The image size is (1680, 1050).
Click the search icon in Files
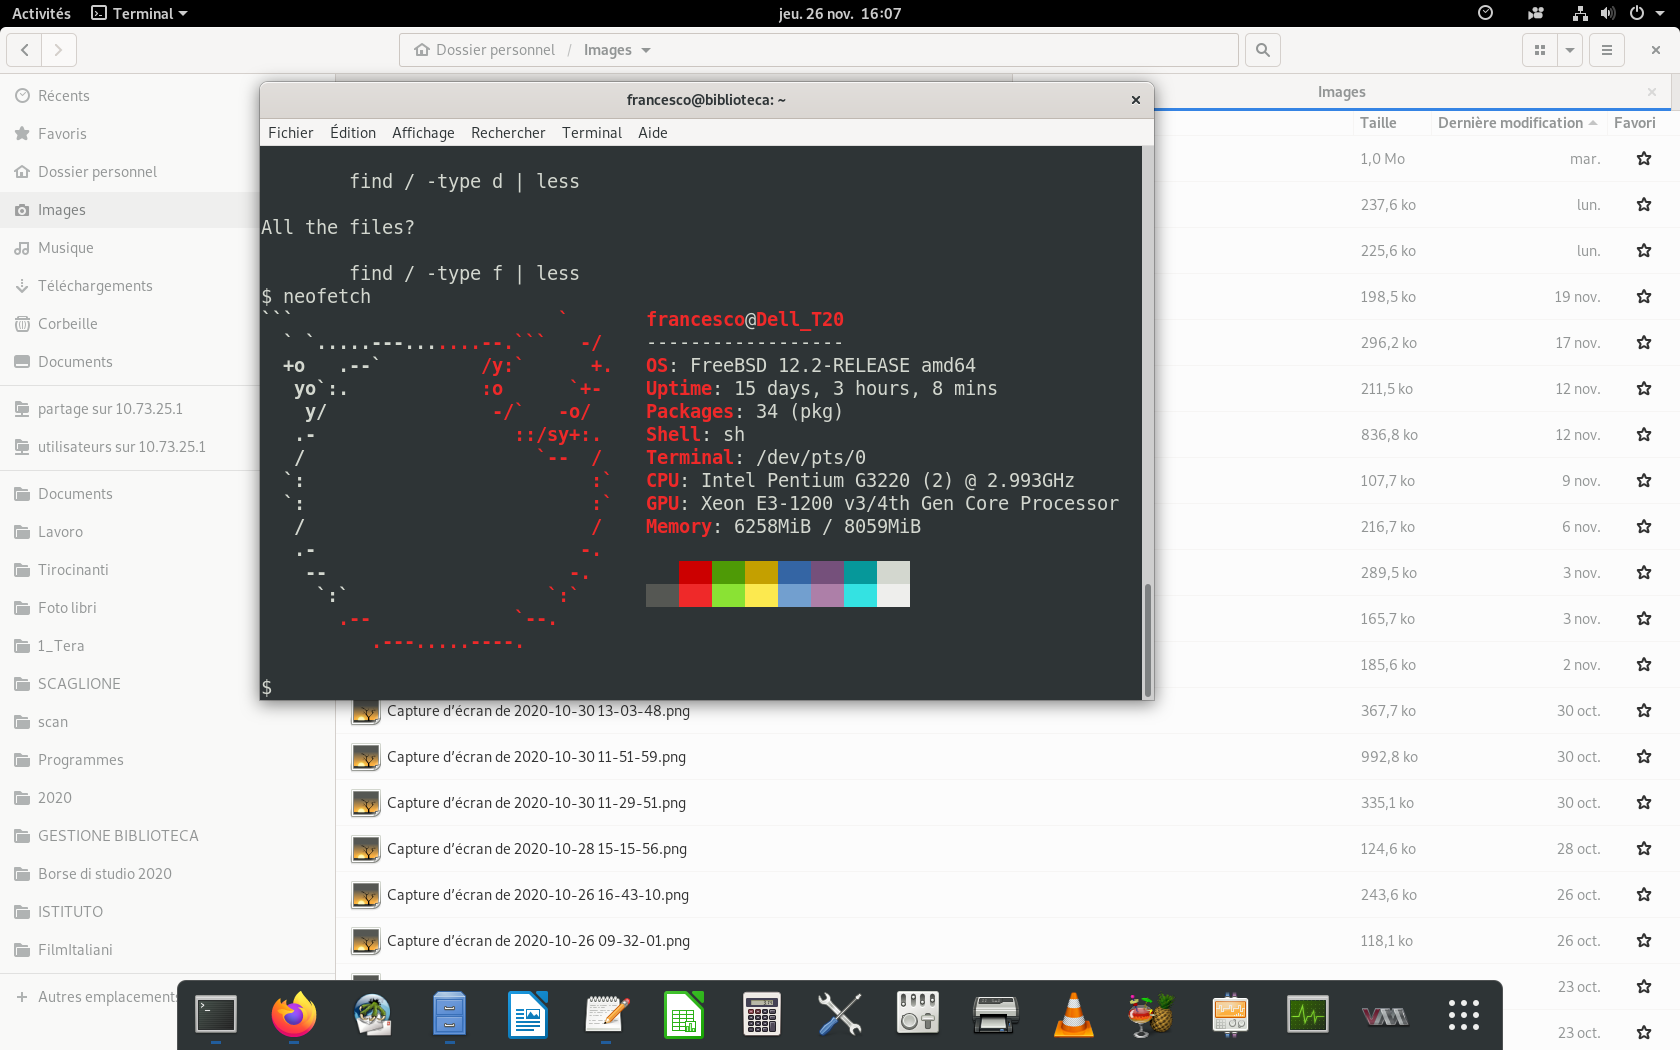click(1263, 50)
